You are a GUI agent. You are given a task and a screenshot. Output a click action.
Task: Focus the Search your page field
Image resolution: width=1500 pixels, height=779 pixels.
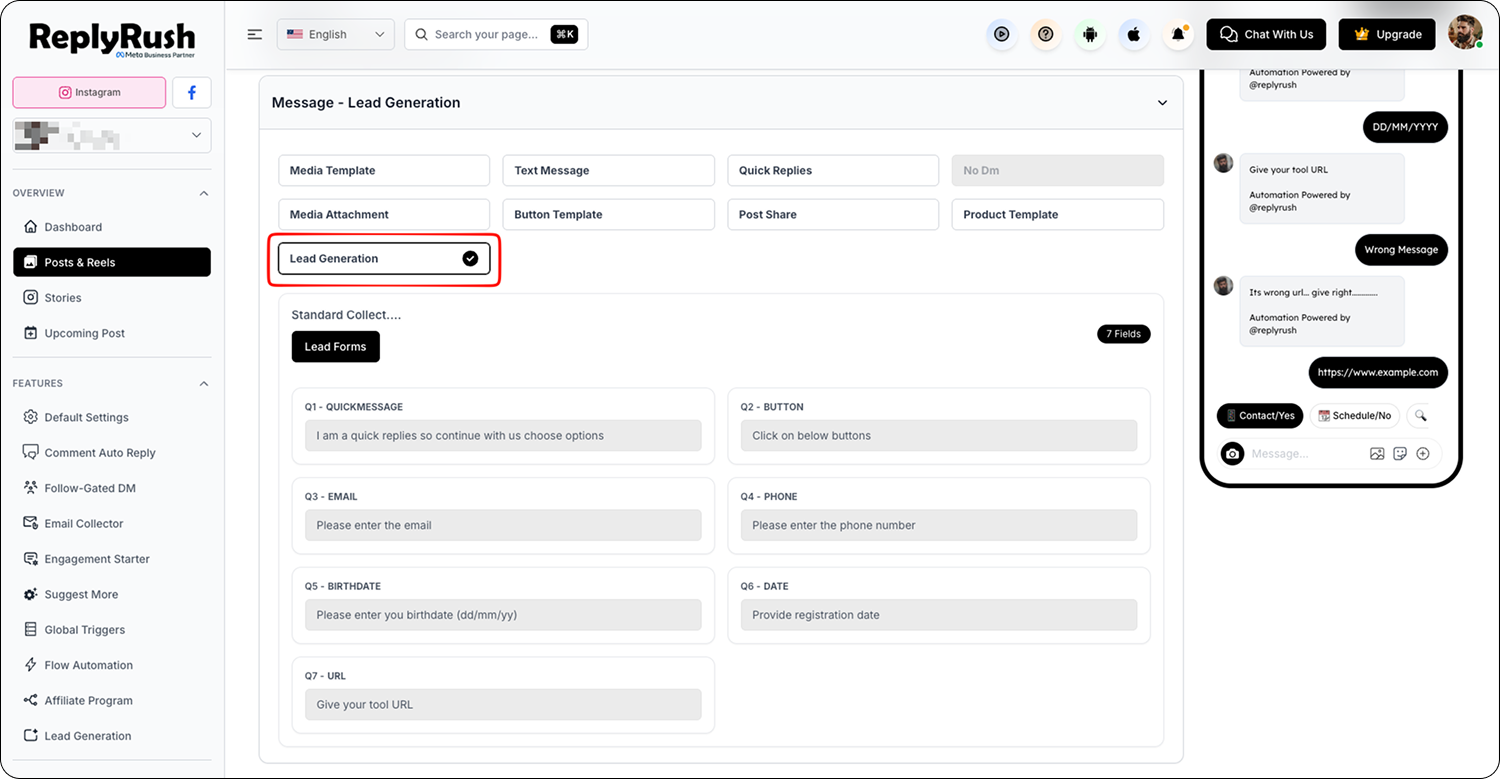[496, 34]
